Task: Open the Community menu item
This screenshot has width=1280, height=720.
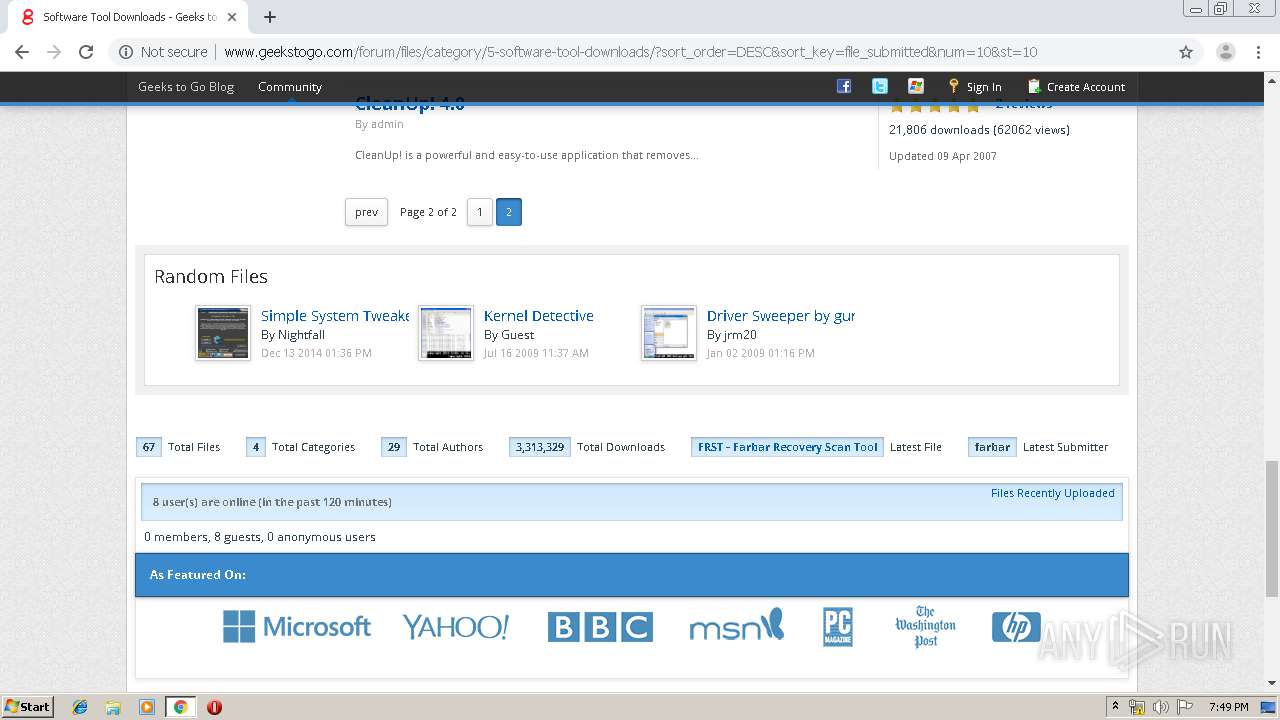Action: pos(290,87)
